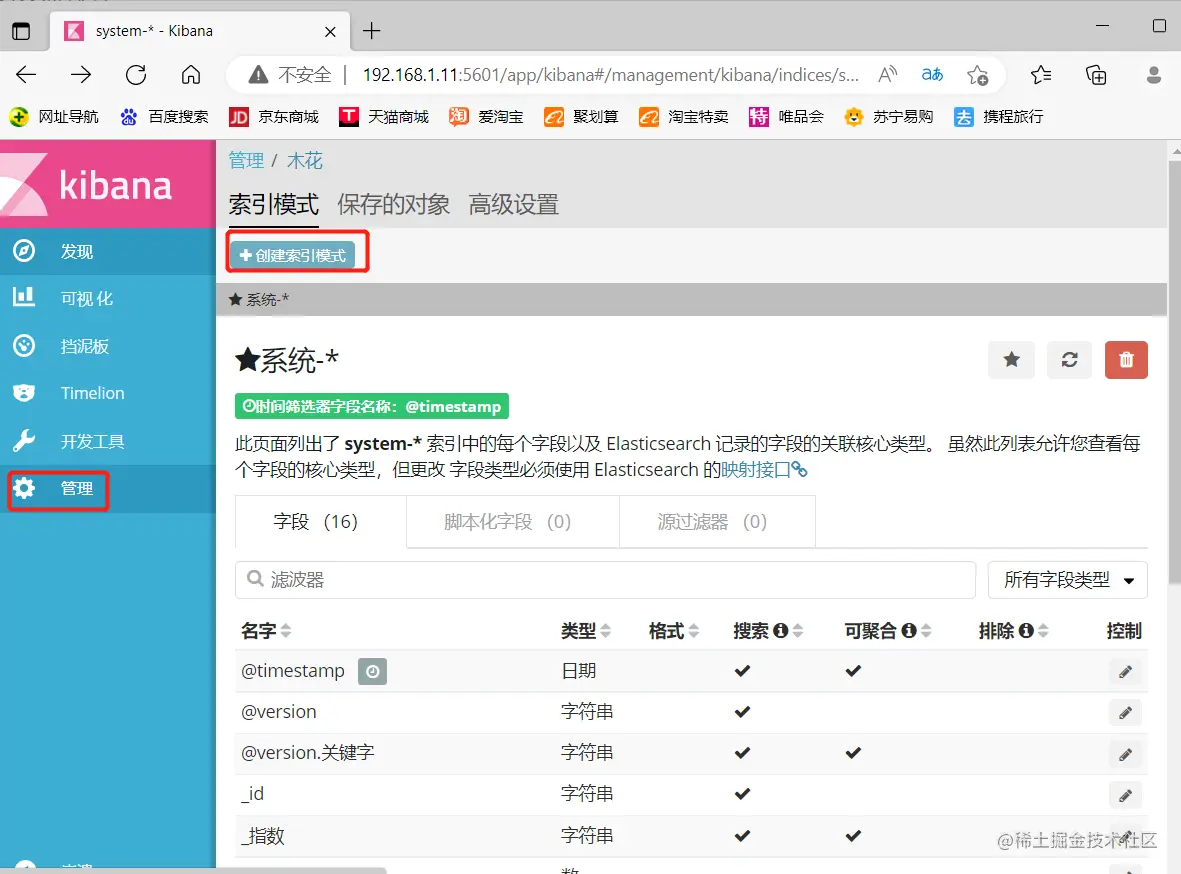Viewport: 1181px width, 874px height.
Task: Edit the @version.关键字 field pencil icon
Action: 1125,753
